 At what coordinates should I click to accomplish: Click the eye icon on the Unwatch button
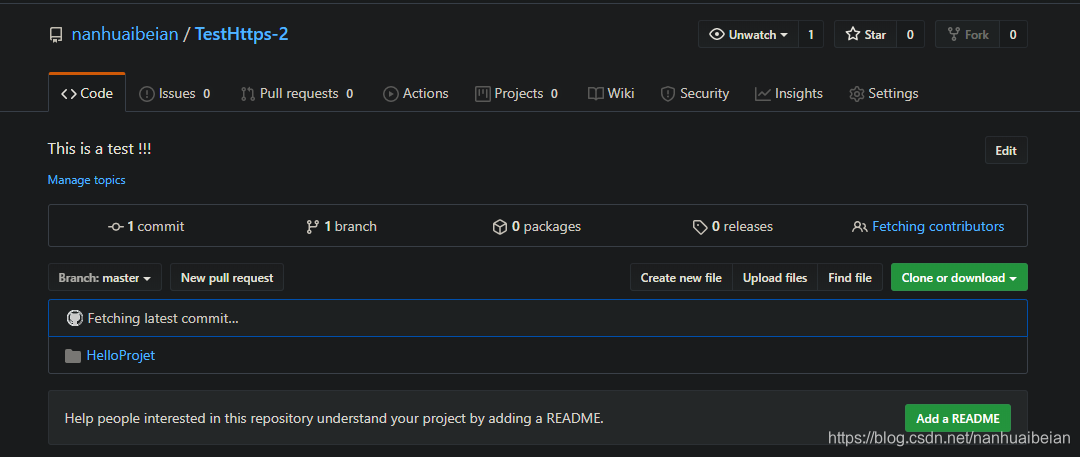(717, 34)
